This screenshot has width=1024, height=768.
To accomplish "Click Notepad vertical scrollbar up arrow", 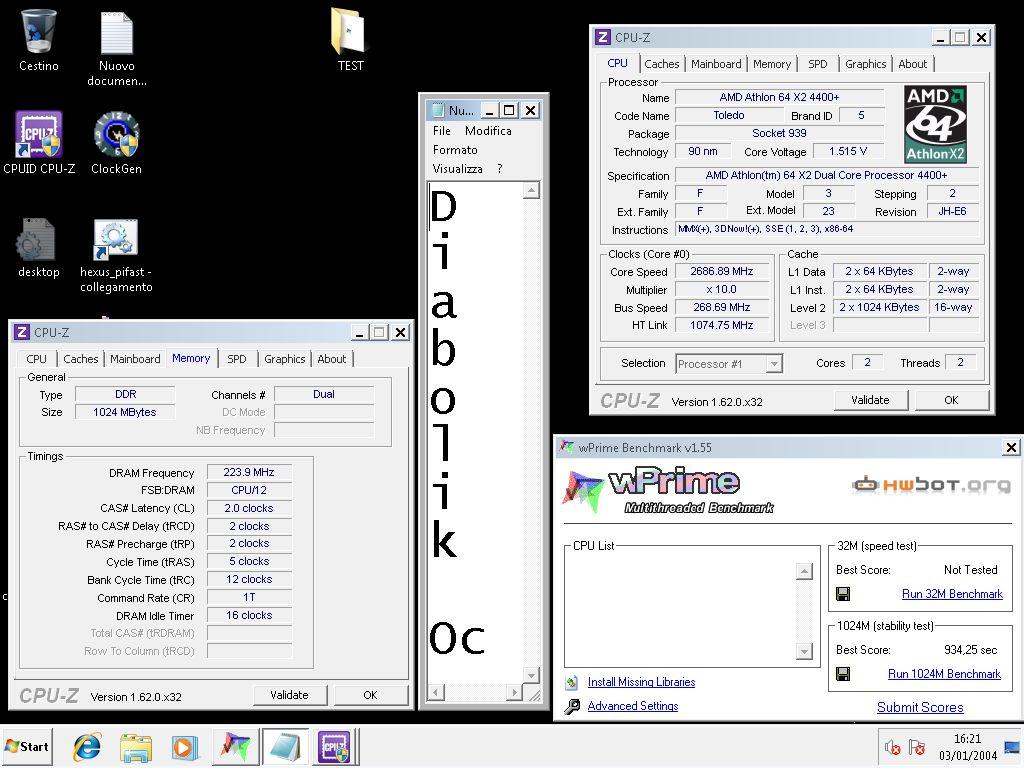I will tap(532, 190).
